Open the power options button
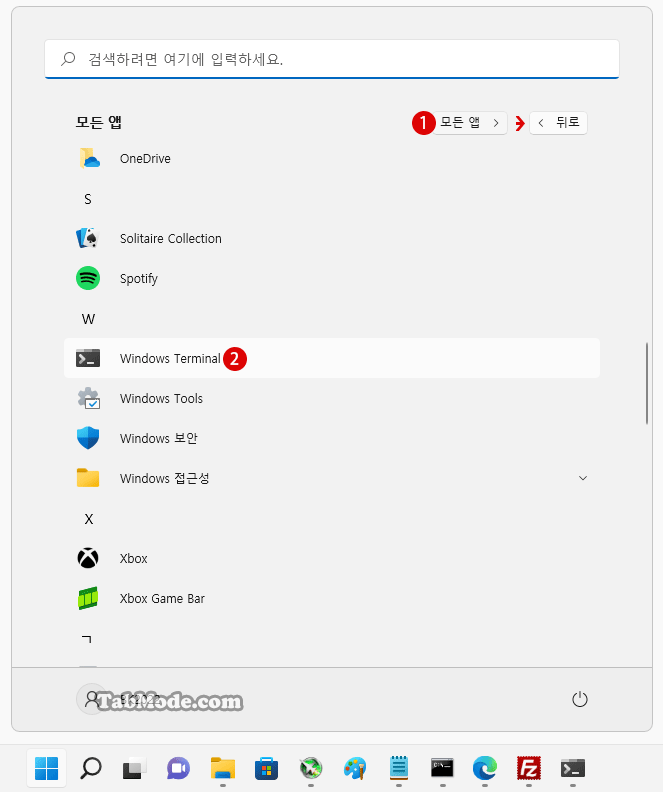Image resolution: width=663 pixels, height=792 pixels. tap(580, 700)
